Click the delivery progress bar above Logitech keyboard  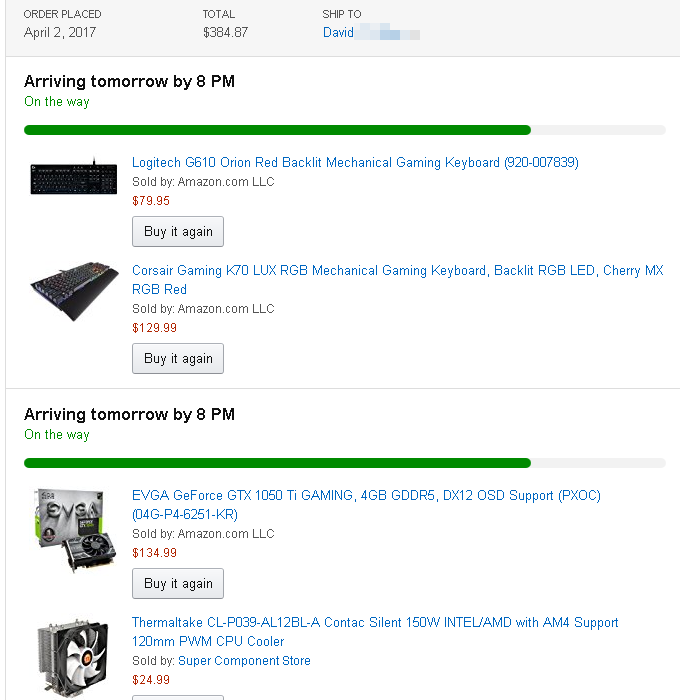tap(344, 130)
